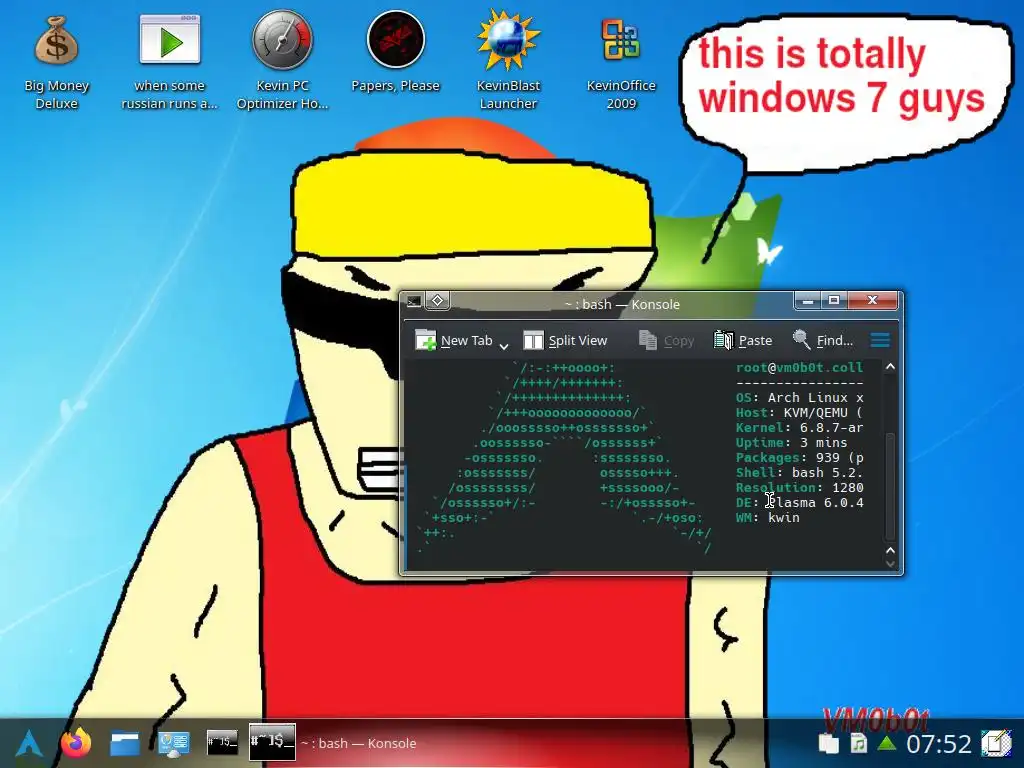Image resolution: width=1024 pixels, height=768 pixels.
Task: Open the "when some russian runs a..." desktop shortcut
Action: pyautogui.click(x=169, y=62)
